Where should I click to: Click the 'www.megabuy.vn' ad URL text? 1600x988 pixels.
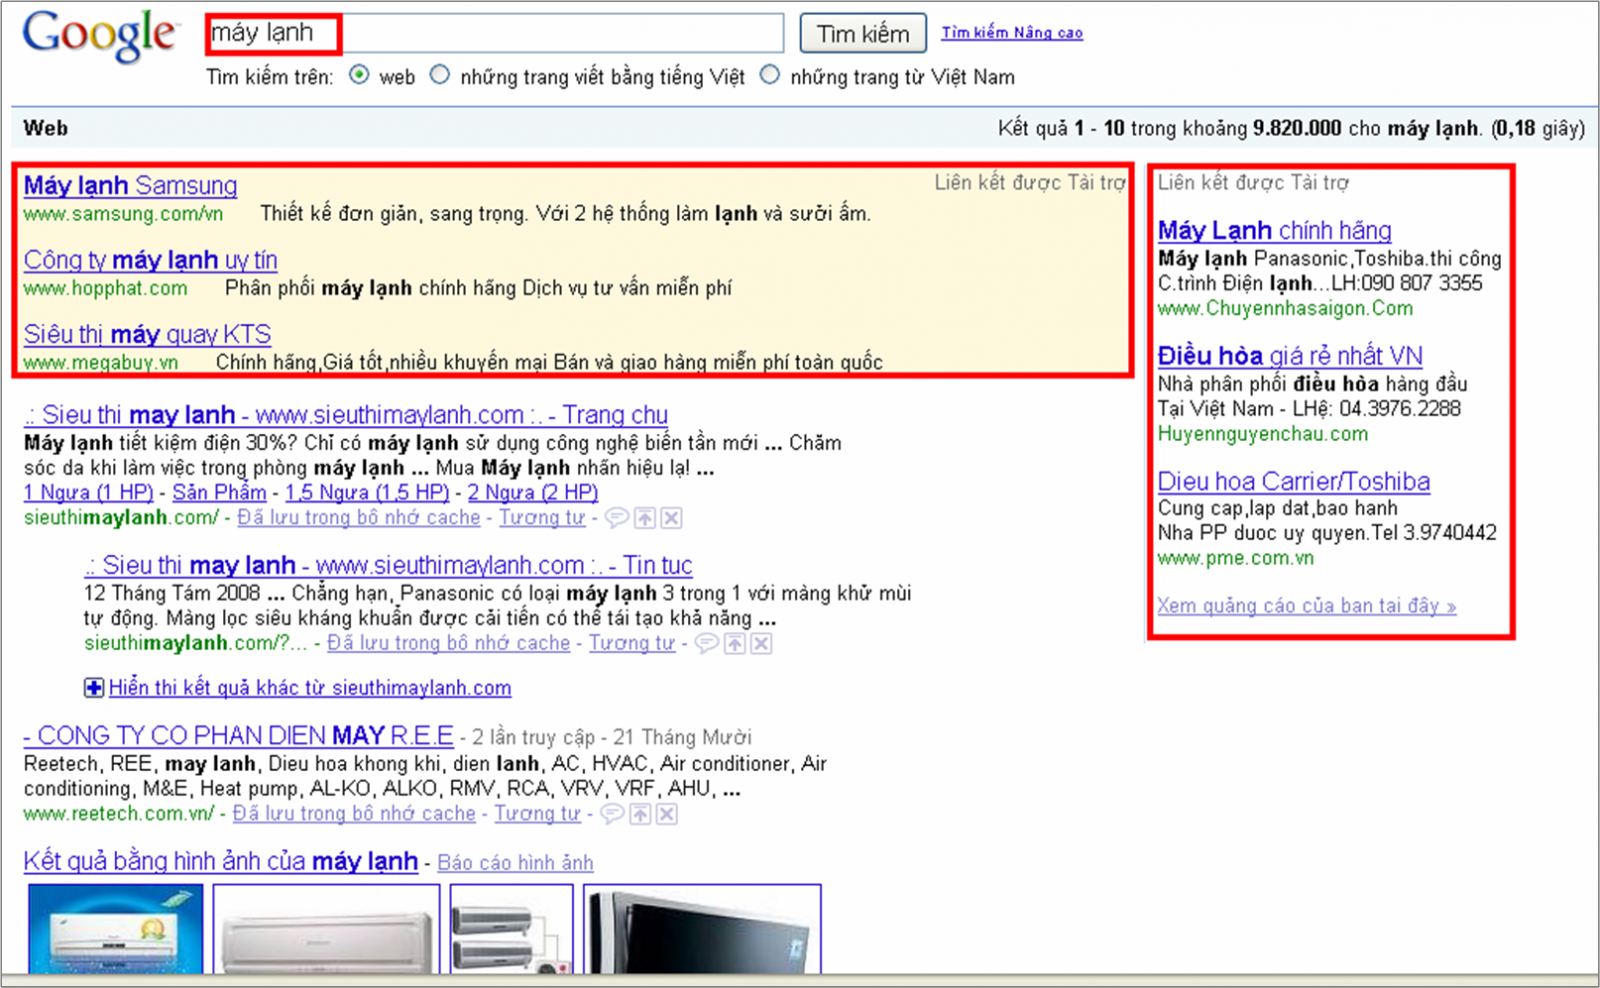(x=100, y=362)
